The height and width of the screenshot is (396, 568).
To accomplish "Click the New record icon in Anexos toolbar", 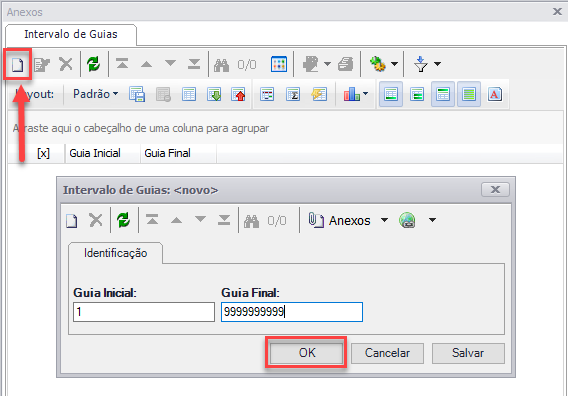I will (17, 64).
